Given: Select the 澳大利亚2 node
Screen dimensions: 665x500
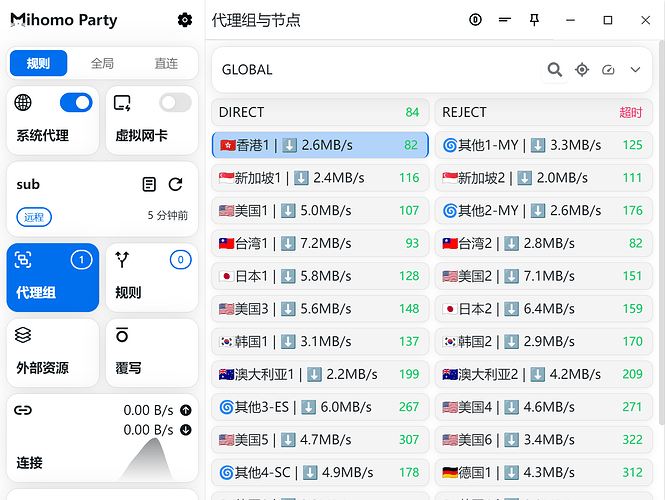Looking at the screenshot, I should coord(544,374).
